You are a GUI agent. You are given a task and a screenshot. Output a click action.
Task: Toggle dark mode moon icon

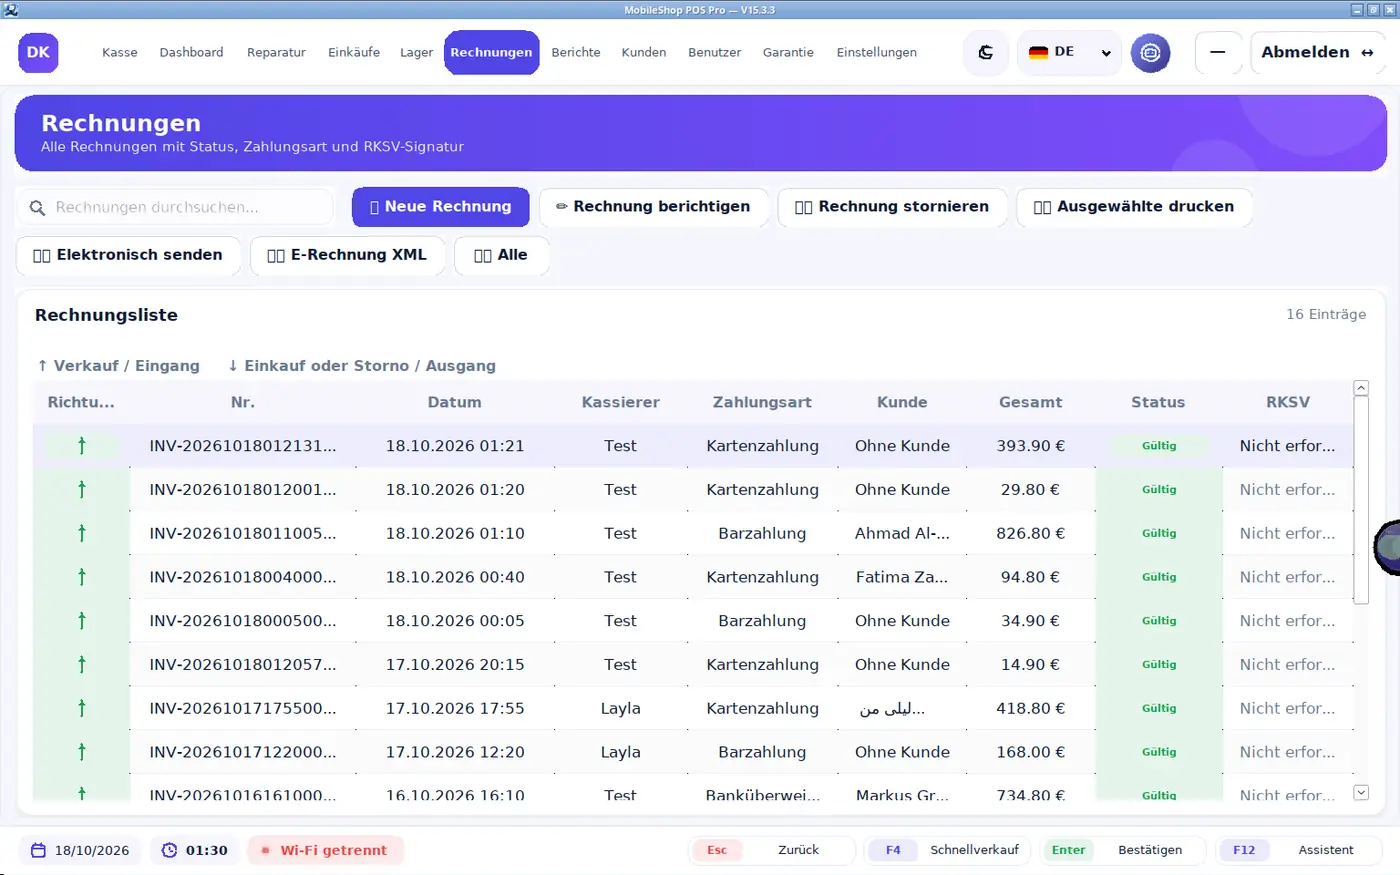tap(985, 52)
